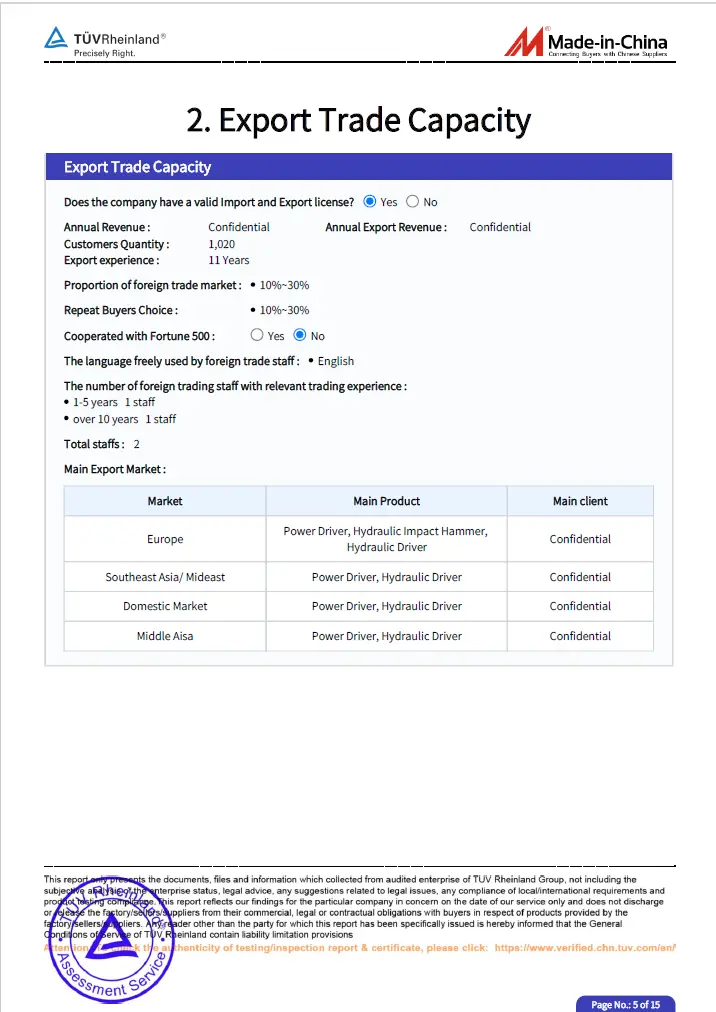Click the Annual Export Revenue Confidential value
The image size is (716, 1012).
(x=500, y=227)
